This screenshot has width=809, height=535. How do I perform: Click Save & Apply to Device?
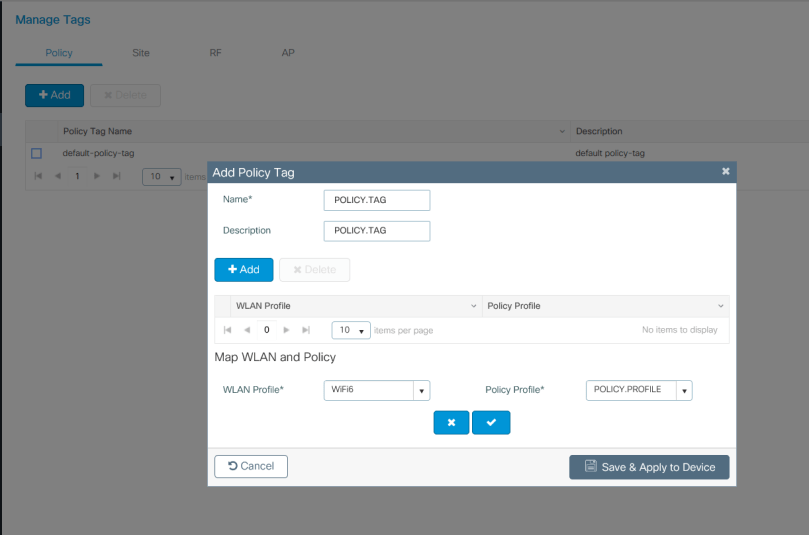click(649, 467)
